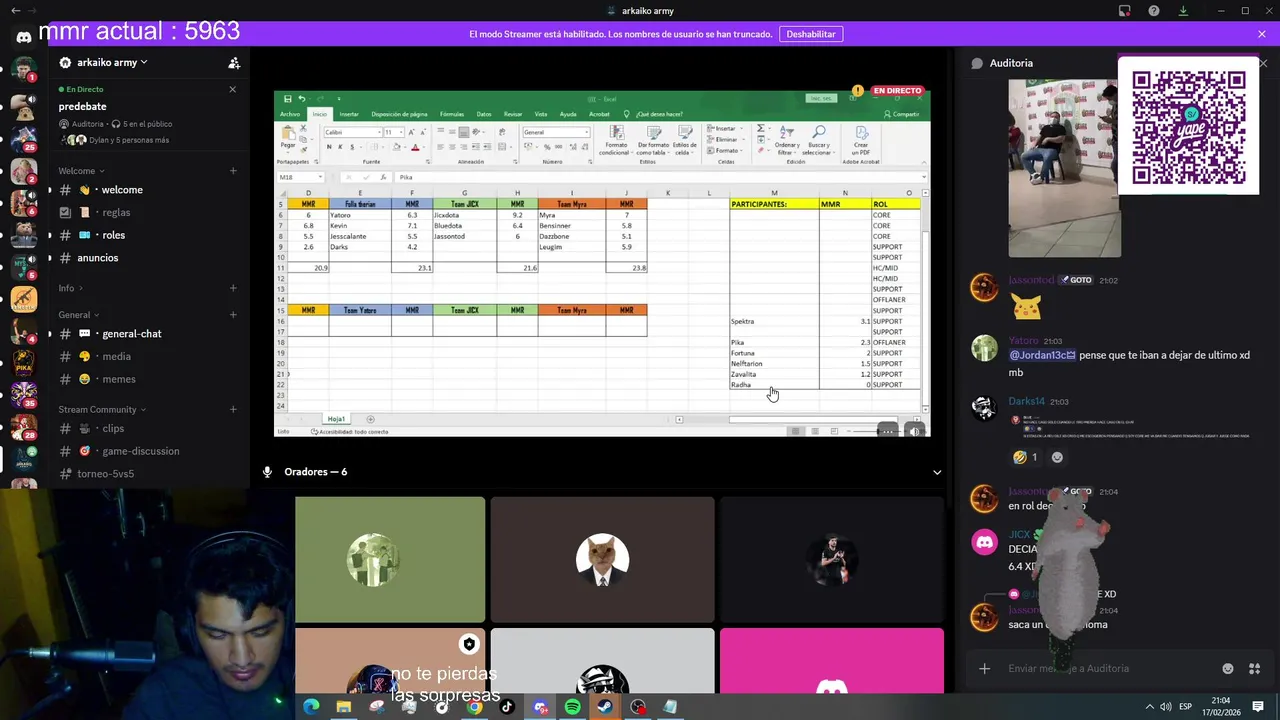Open the apps launcher icon in message box
Viewport: 1280px width, 720px height.
point(1255,668)
